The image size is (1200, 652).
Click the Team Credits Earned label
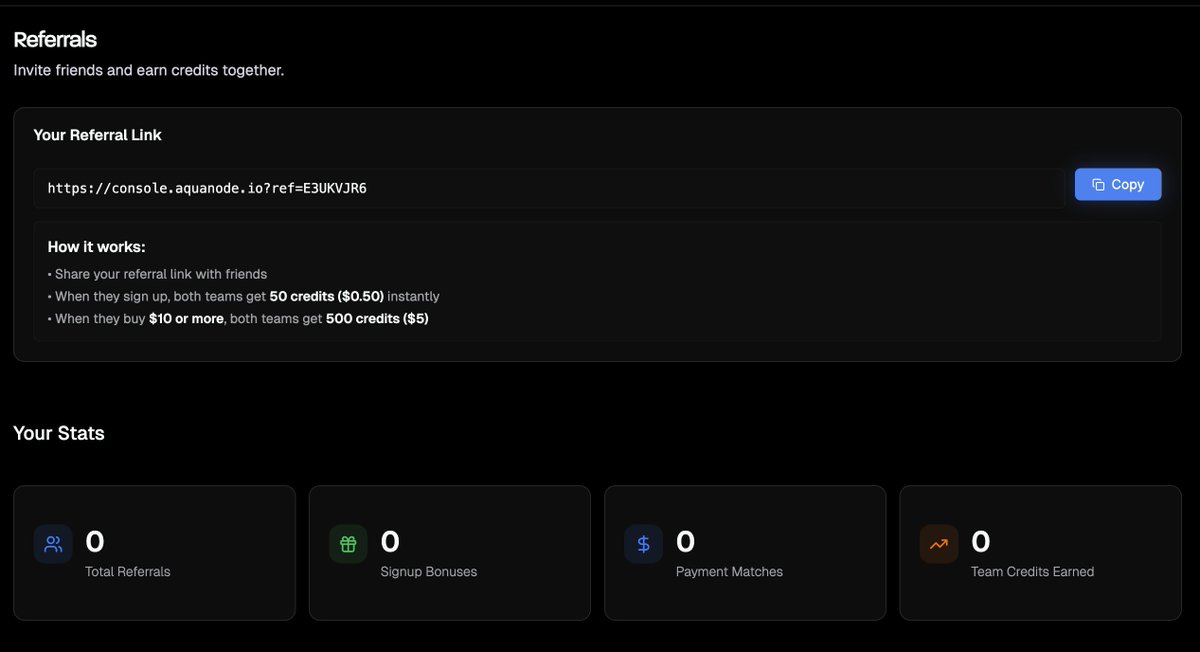[x=1032, y=572]
